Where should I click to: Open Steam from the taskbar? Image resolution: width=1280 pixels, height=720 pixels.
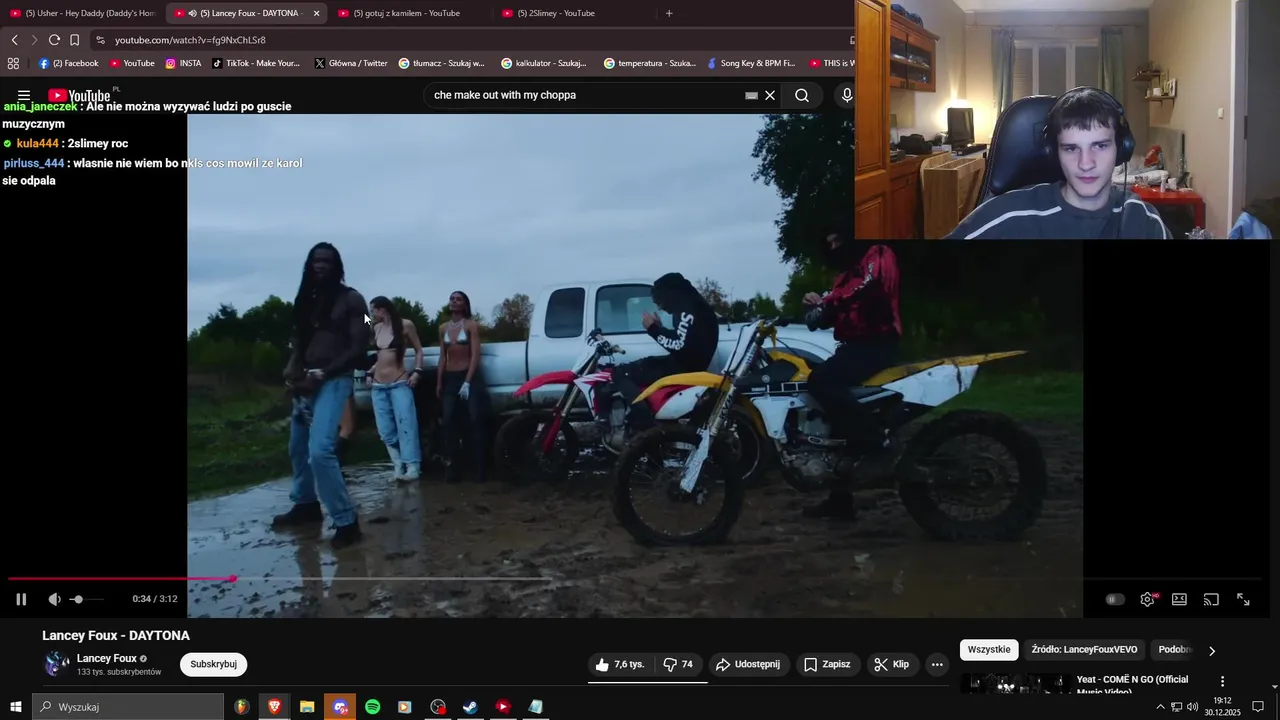tap(470, 707)
